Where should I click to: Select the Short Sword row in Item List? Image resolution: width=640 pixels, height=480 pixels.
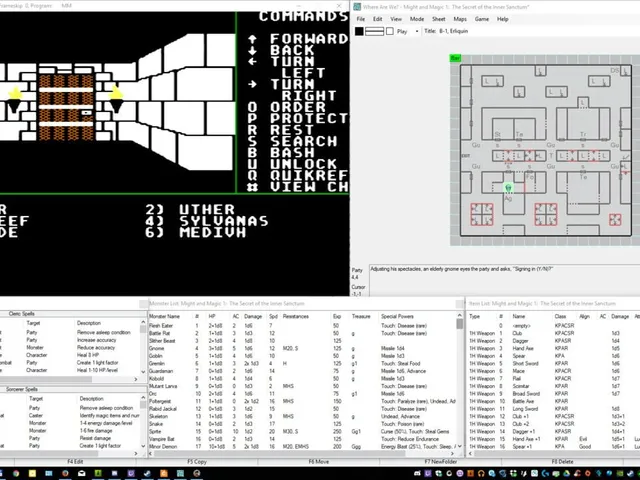click(x=554, y=364)
